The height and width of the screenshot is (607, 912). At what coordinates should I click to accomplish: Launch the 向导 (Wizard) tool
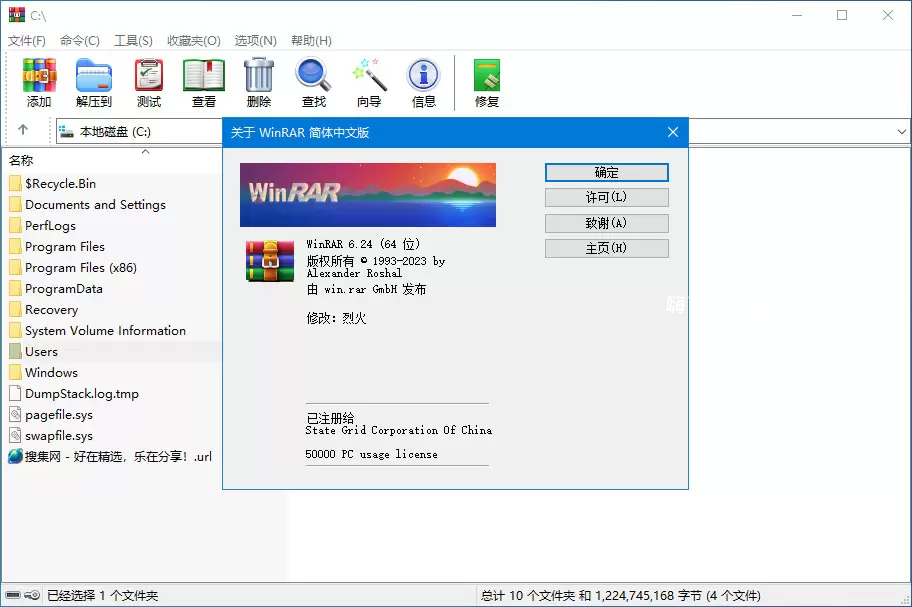pyautogui.click(x=368, y=75)
